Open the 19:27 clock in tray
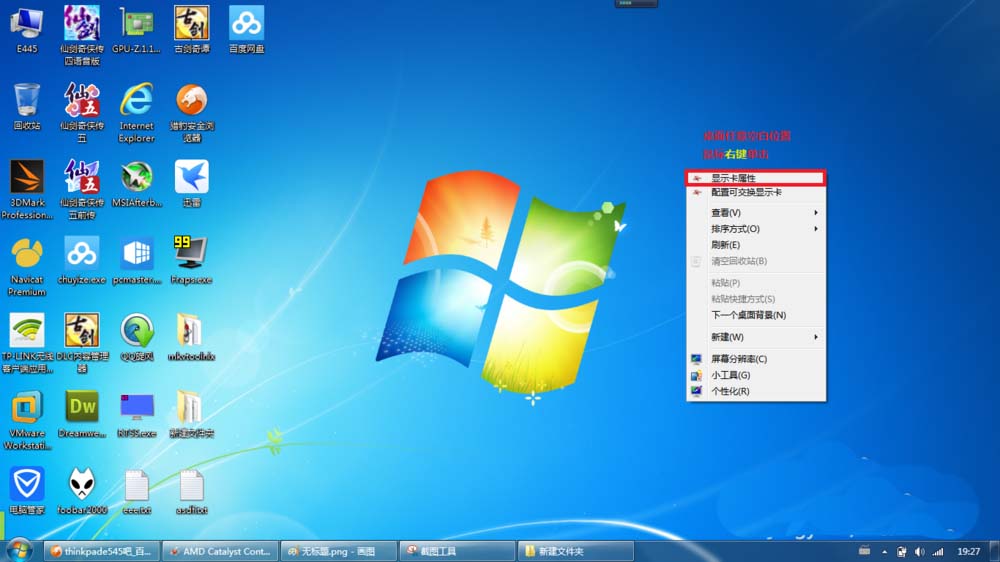Image resolution: width=1000 pixels, height=562 pixels. [x=968, y=551]
